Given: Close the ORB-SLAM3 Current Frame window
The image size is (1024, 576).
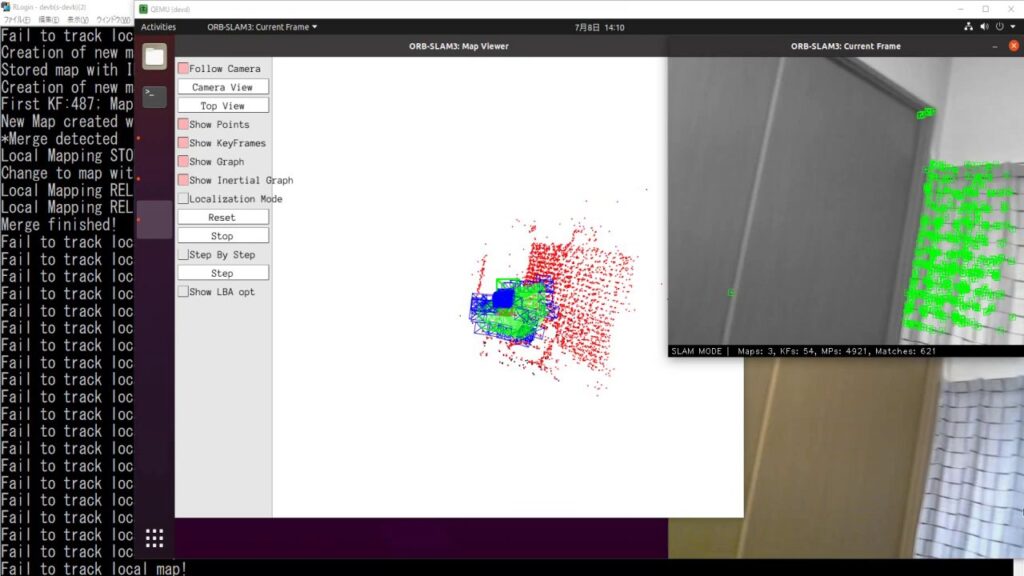Looking at the screenshot, I should 1013,46.
